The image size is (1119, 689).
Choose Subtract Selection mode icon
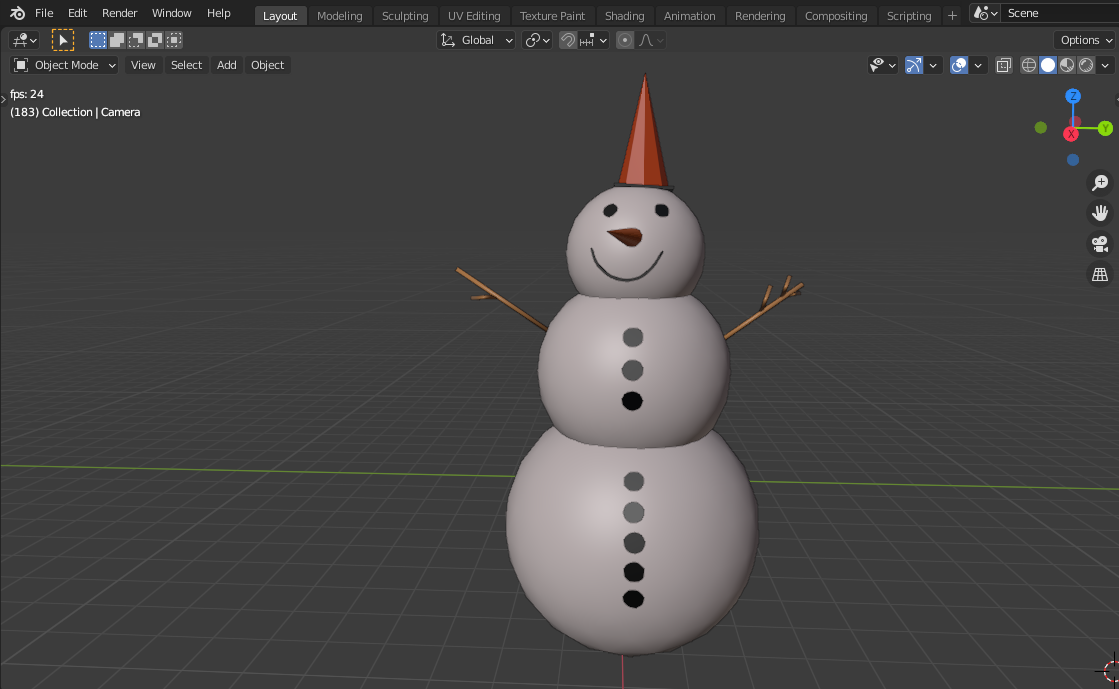(136, 40)
